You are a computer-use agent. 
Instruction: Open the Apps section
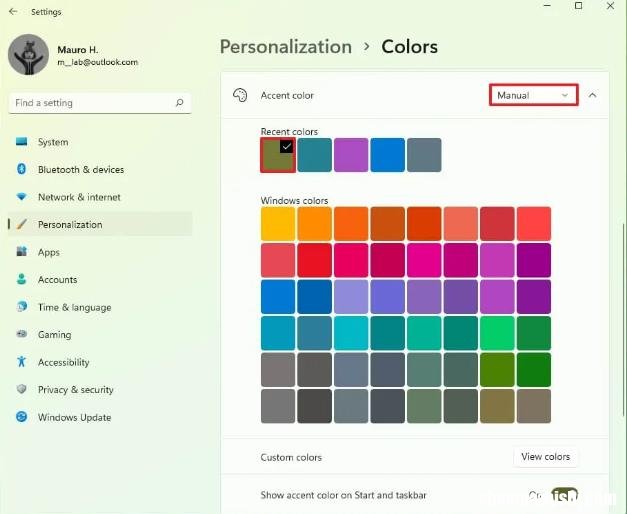click(x=100, y=252)
